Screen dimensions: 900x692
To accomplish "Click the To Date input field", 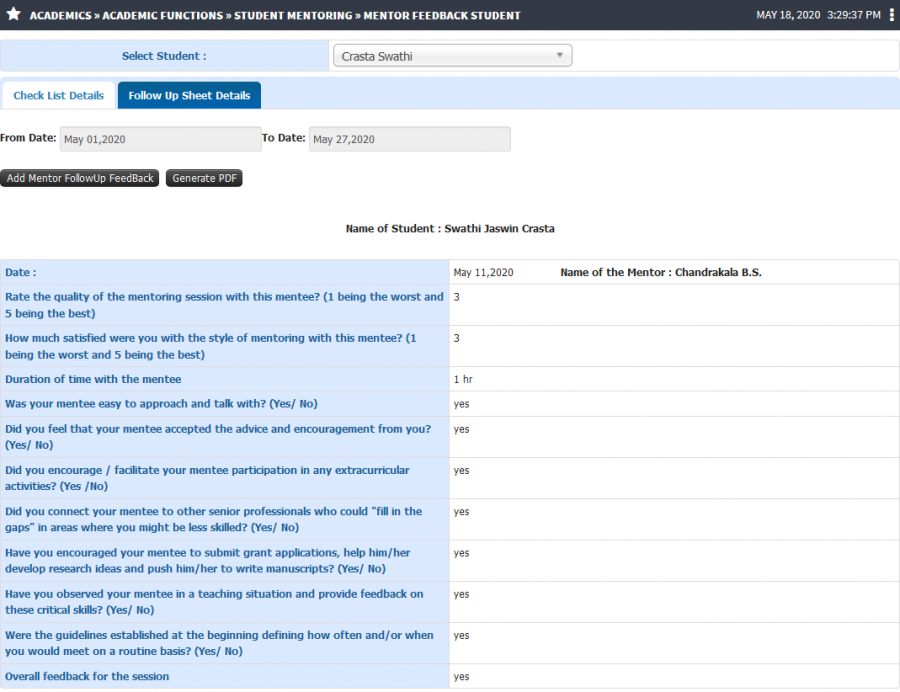I will coord(410,139).
